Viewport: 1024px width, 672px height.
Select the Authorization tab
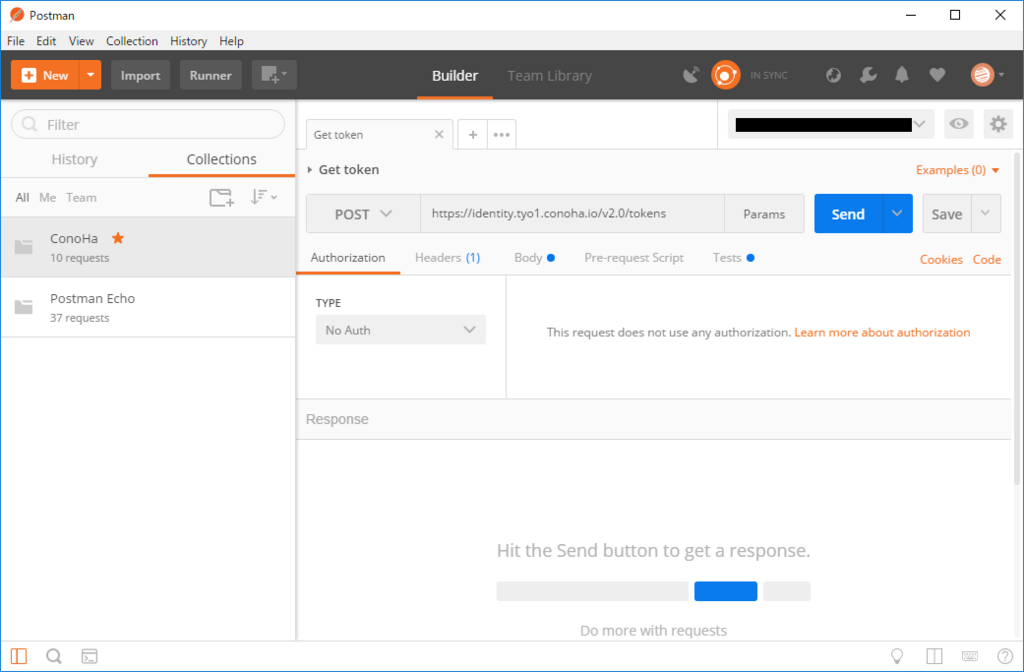tap(347, 258)
